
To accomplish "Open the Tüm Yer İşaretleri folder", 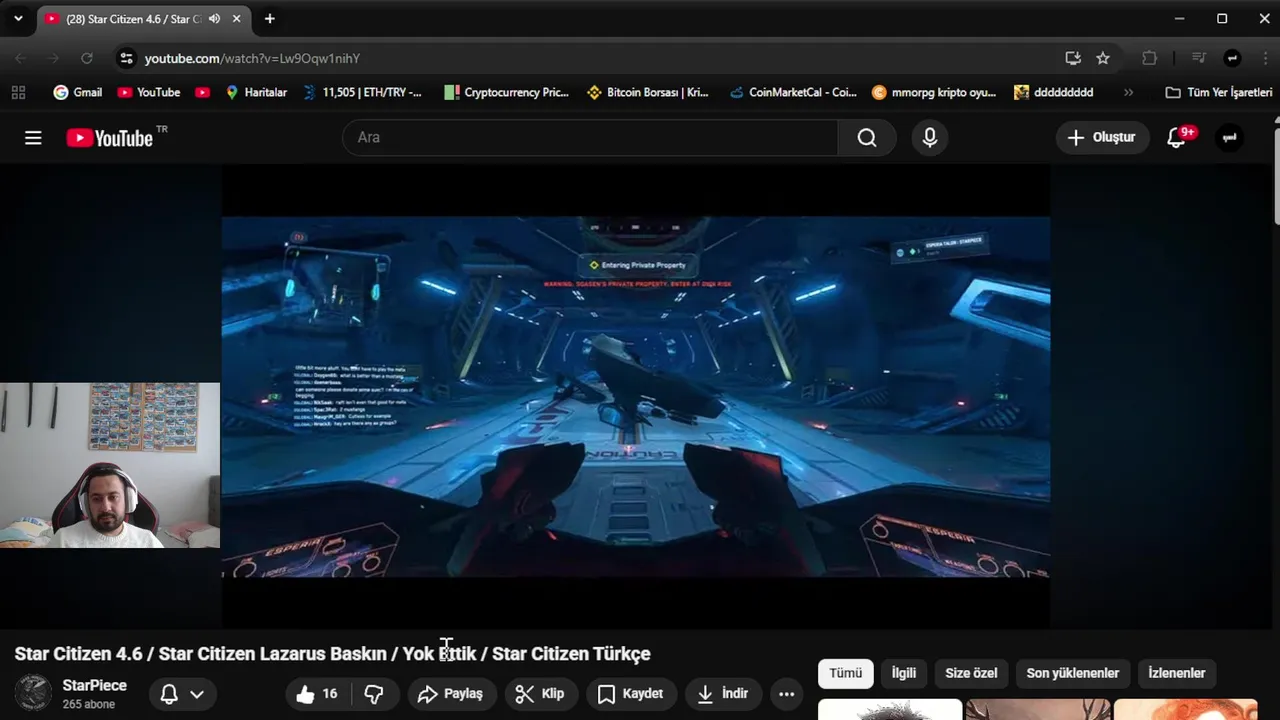I will [x=1218, y=92].
